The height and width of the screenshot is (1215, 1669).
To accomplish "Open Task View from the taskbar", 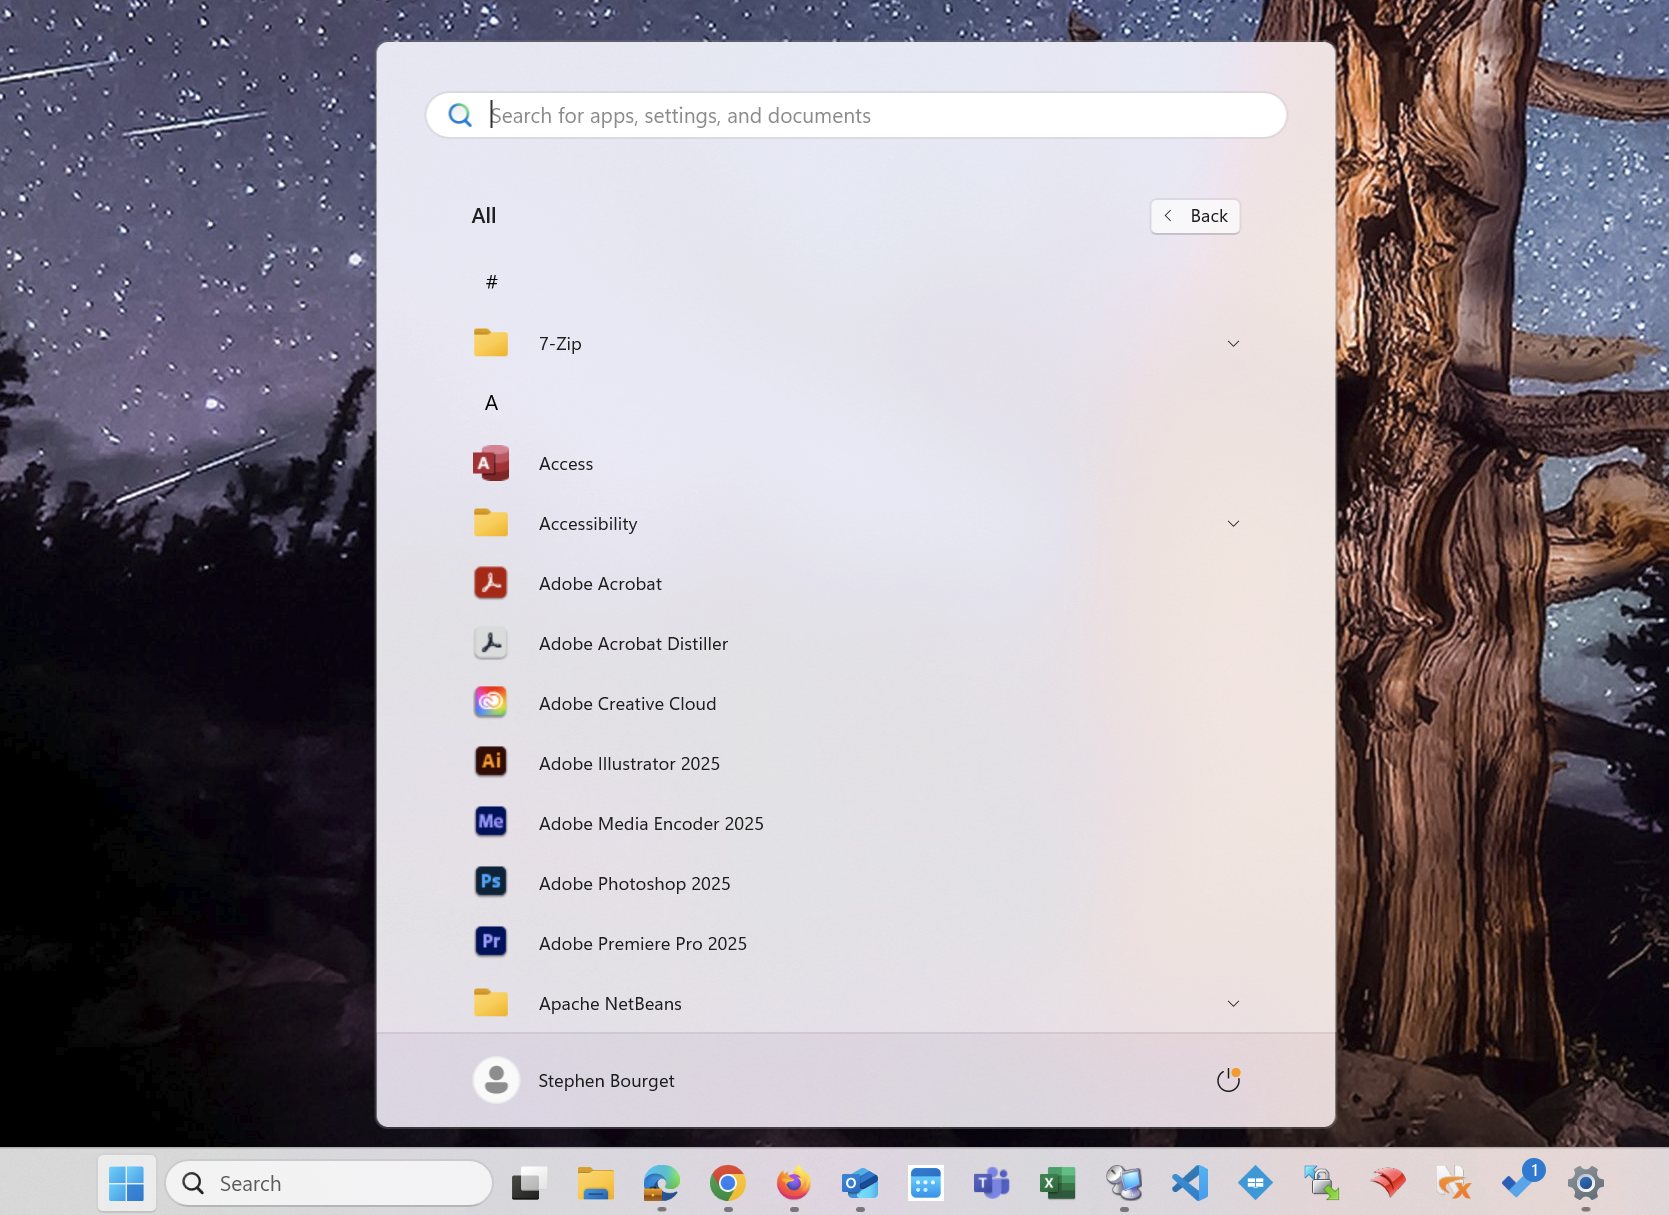I will (529, 1184).
